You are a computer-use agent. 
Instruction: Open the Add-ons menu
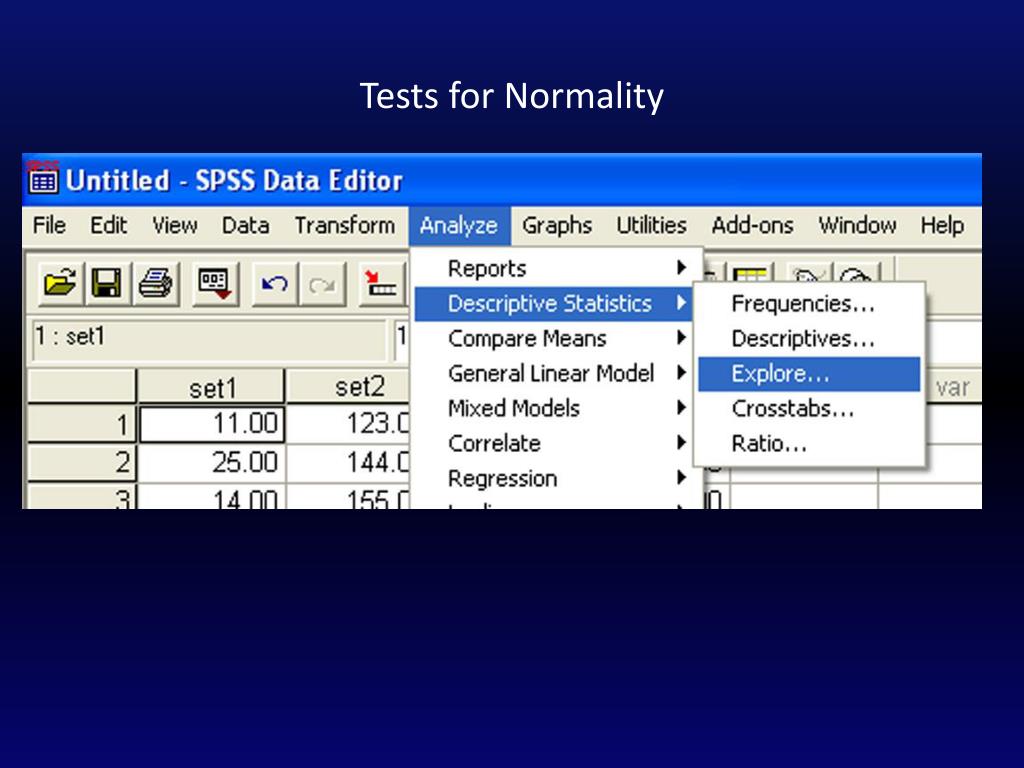click(x=752, y=225)
